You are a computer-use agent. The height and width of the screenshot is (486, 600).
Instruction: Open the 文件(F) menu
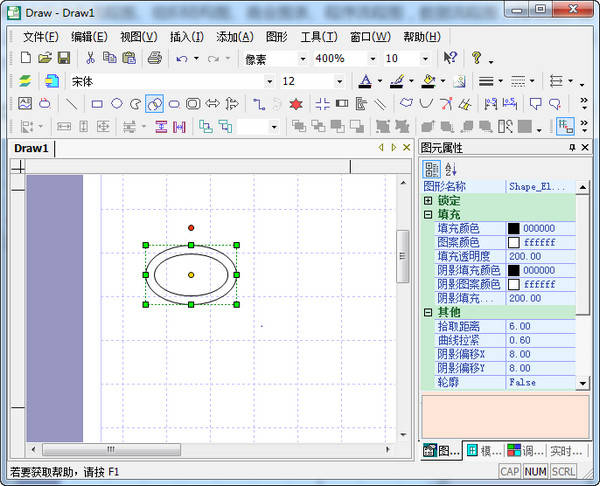coord(41,37)
